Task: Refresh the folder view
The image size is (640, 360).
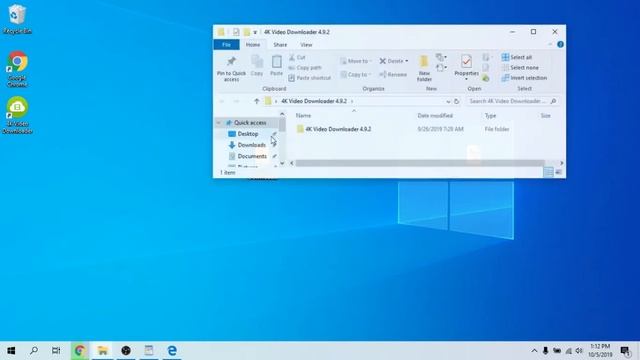Action: [457, 101]
